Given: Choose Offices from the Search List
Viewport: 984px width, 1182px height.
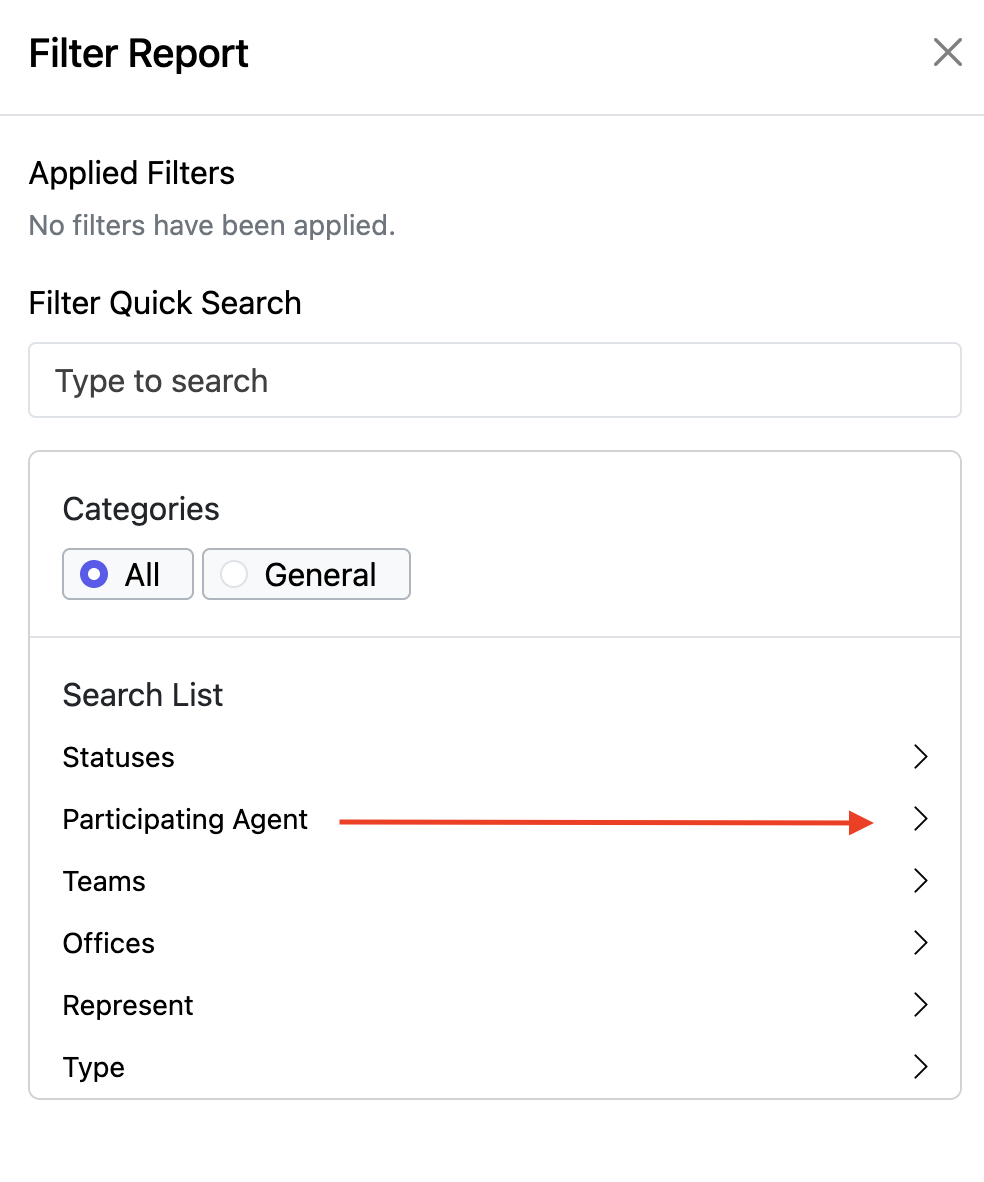Looking at the screenshot, I should (108, 943).
